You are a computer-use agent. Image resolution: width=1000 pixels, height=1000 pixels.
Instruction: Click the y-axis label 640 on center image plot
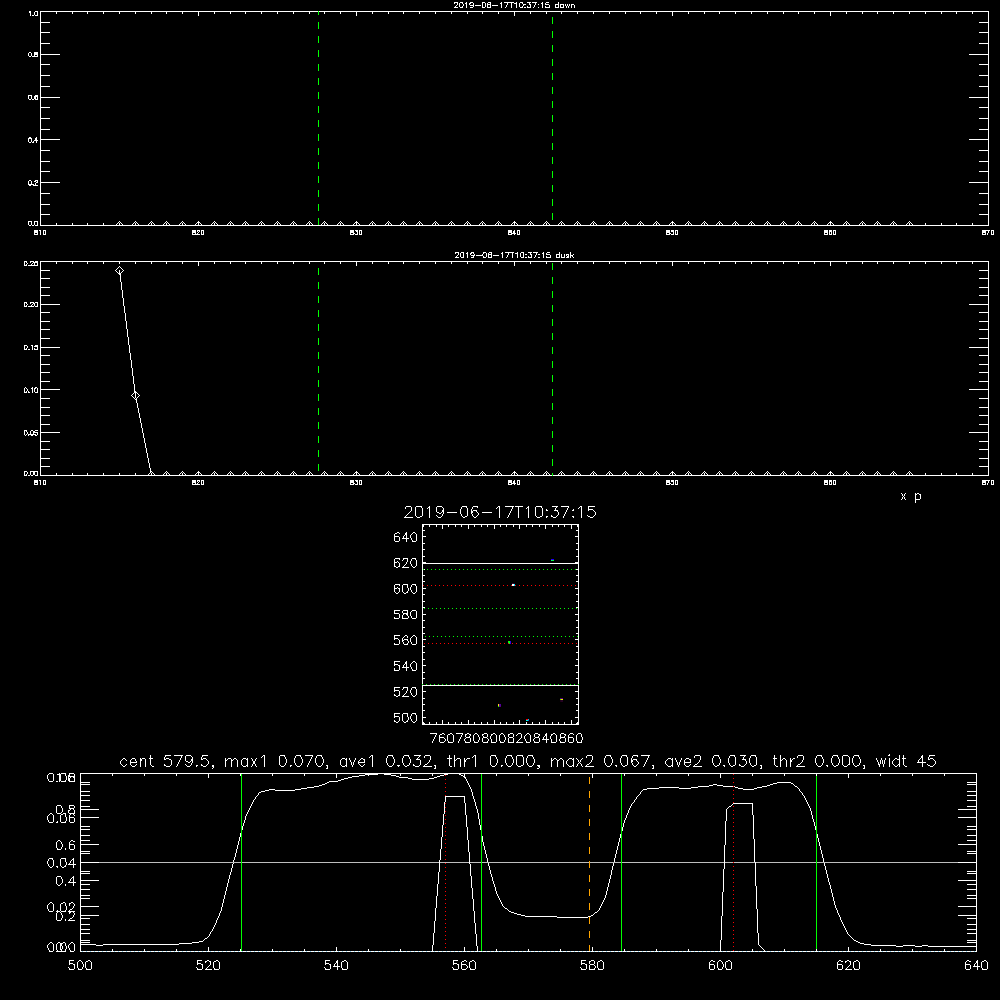[x=405, y=537]
